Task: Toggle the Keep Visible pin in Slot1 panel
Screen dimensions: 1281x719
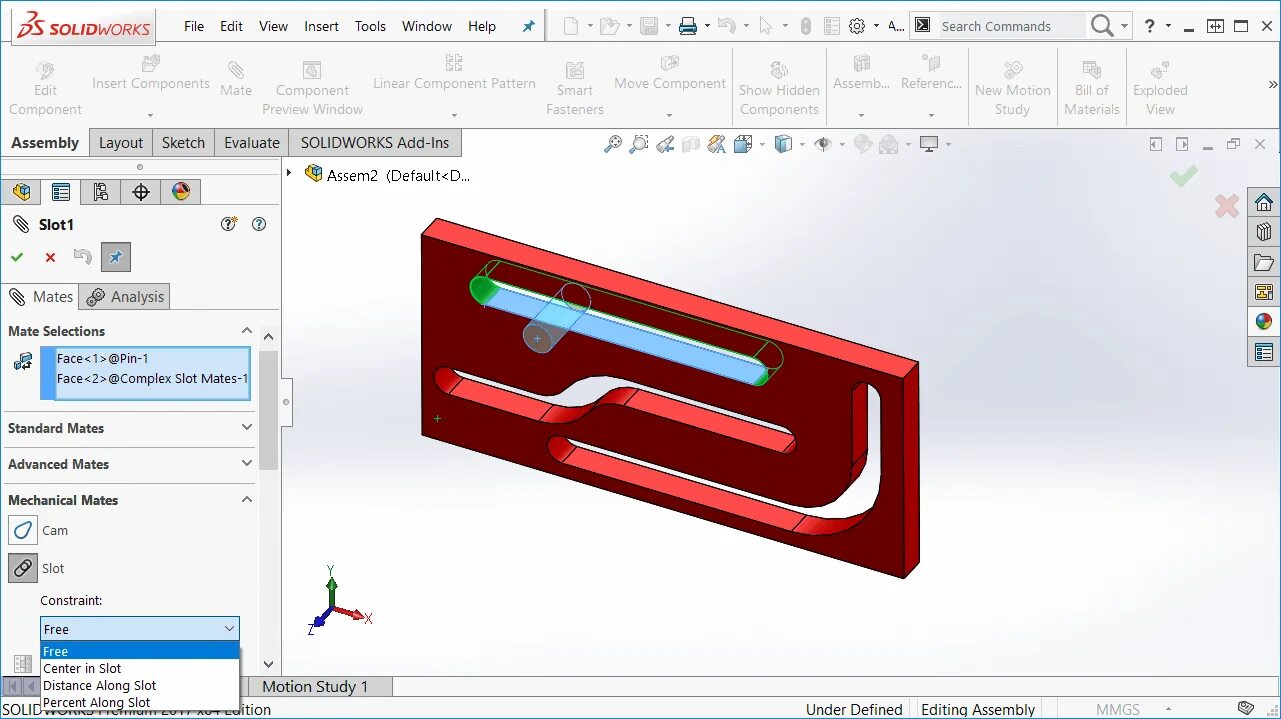Action: coord(115,257)
